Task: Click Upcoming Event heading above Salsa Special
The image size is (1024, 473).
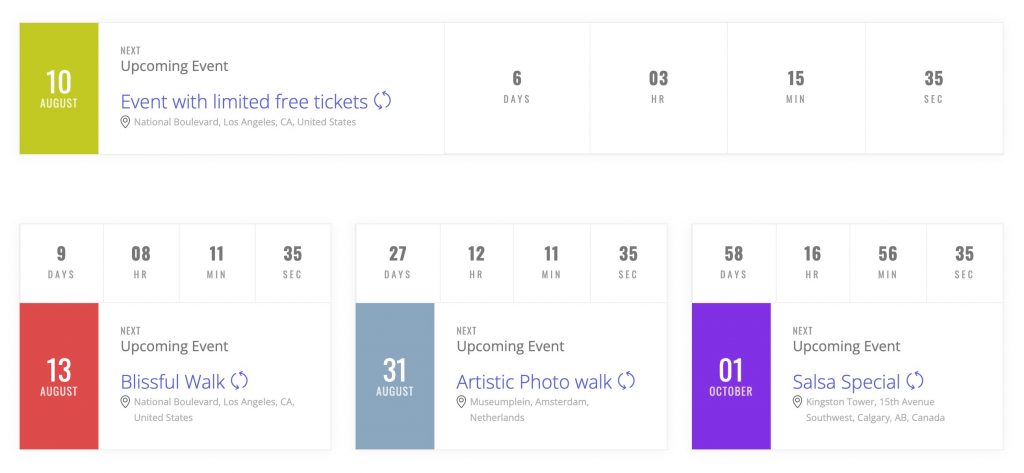Action: click(x=846, y=347)
